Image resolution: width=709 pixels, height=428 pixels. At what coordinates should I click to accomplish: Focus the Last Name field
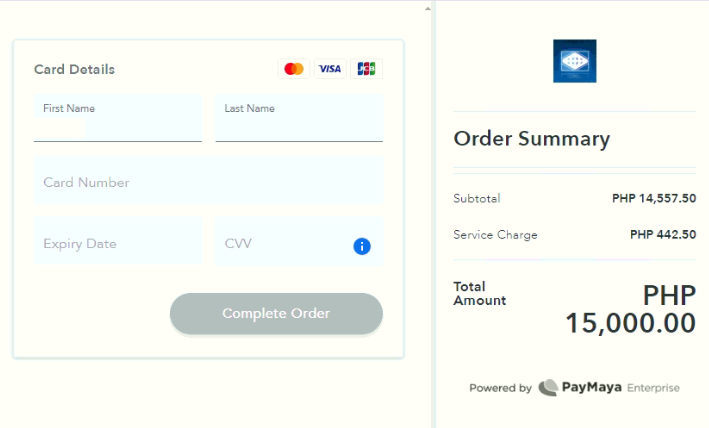coord(299,118)
